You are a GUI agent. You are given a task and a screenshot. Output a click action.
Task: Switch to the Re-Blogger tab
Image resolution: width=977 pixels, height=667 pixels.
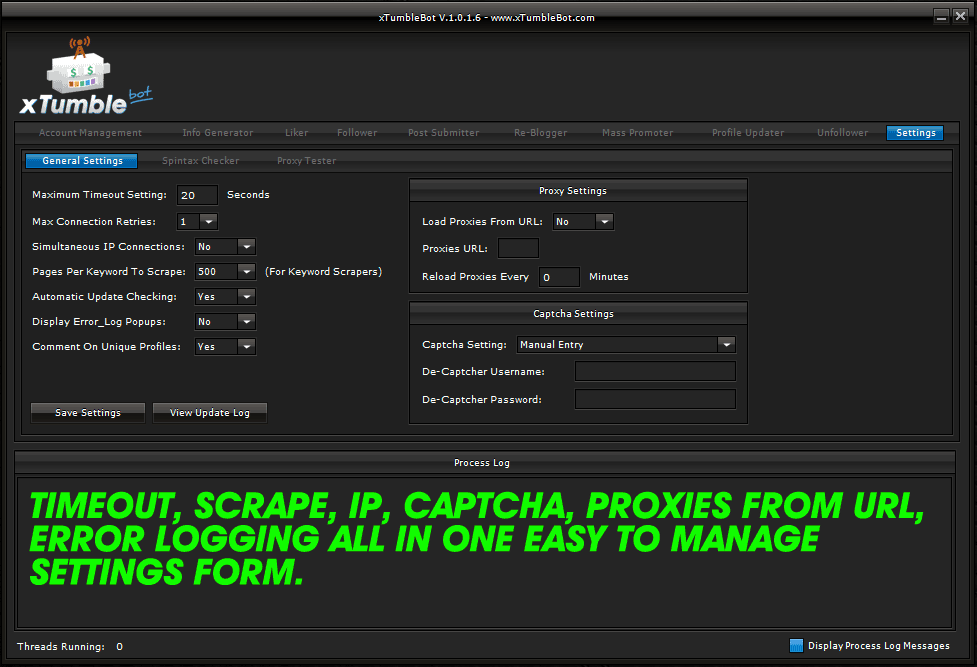[540, 133]
